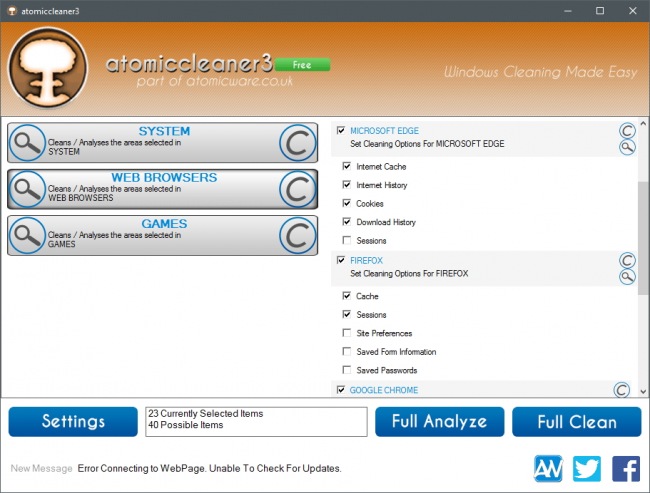Clean GAMES using its C icon
This screenshot has height=493, width=650.
tap(298, 236)
